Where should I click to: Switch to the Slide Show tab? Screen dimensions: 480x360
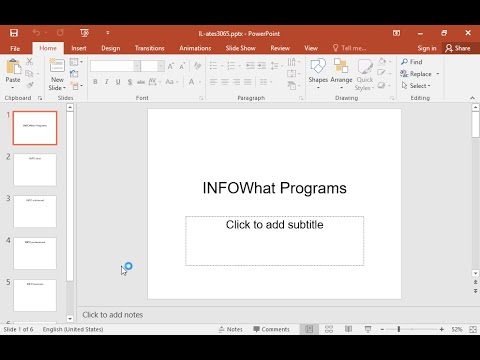(240, 48)
